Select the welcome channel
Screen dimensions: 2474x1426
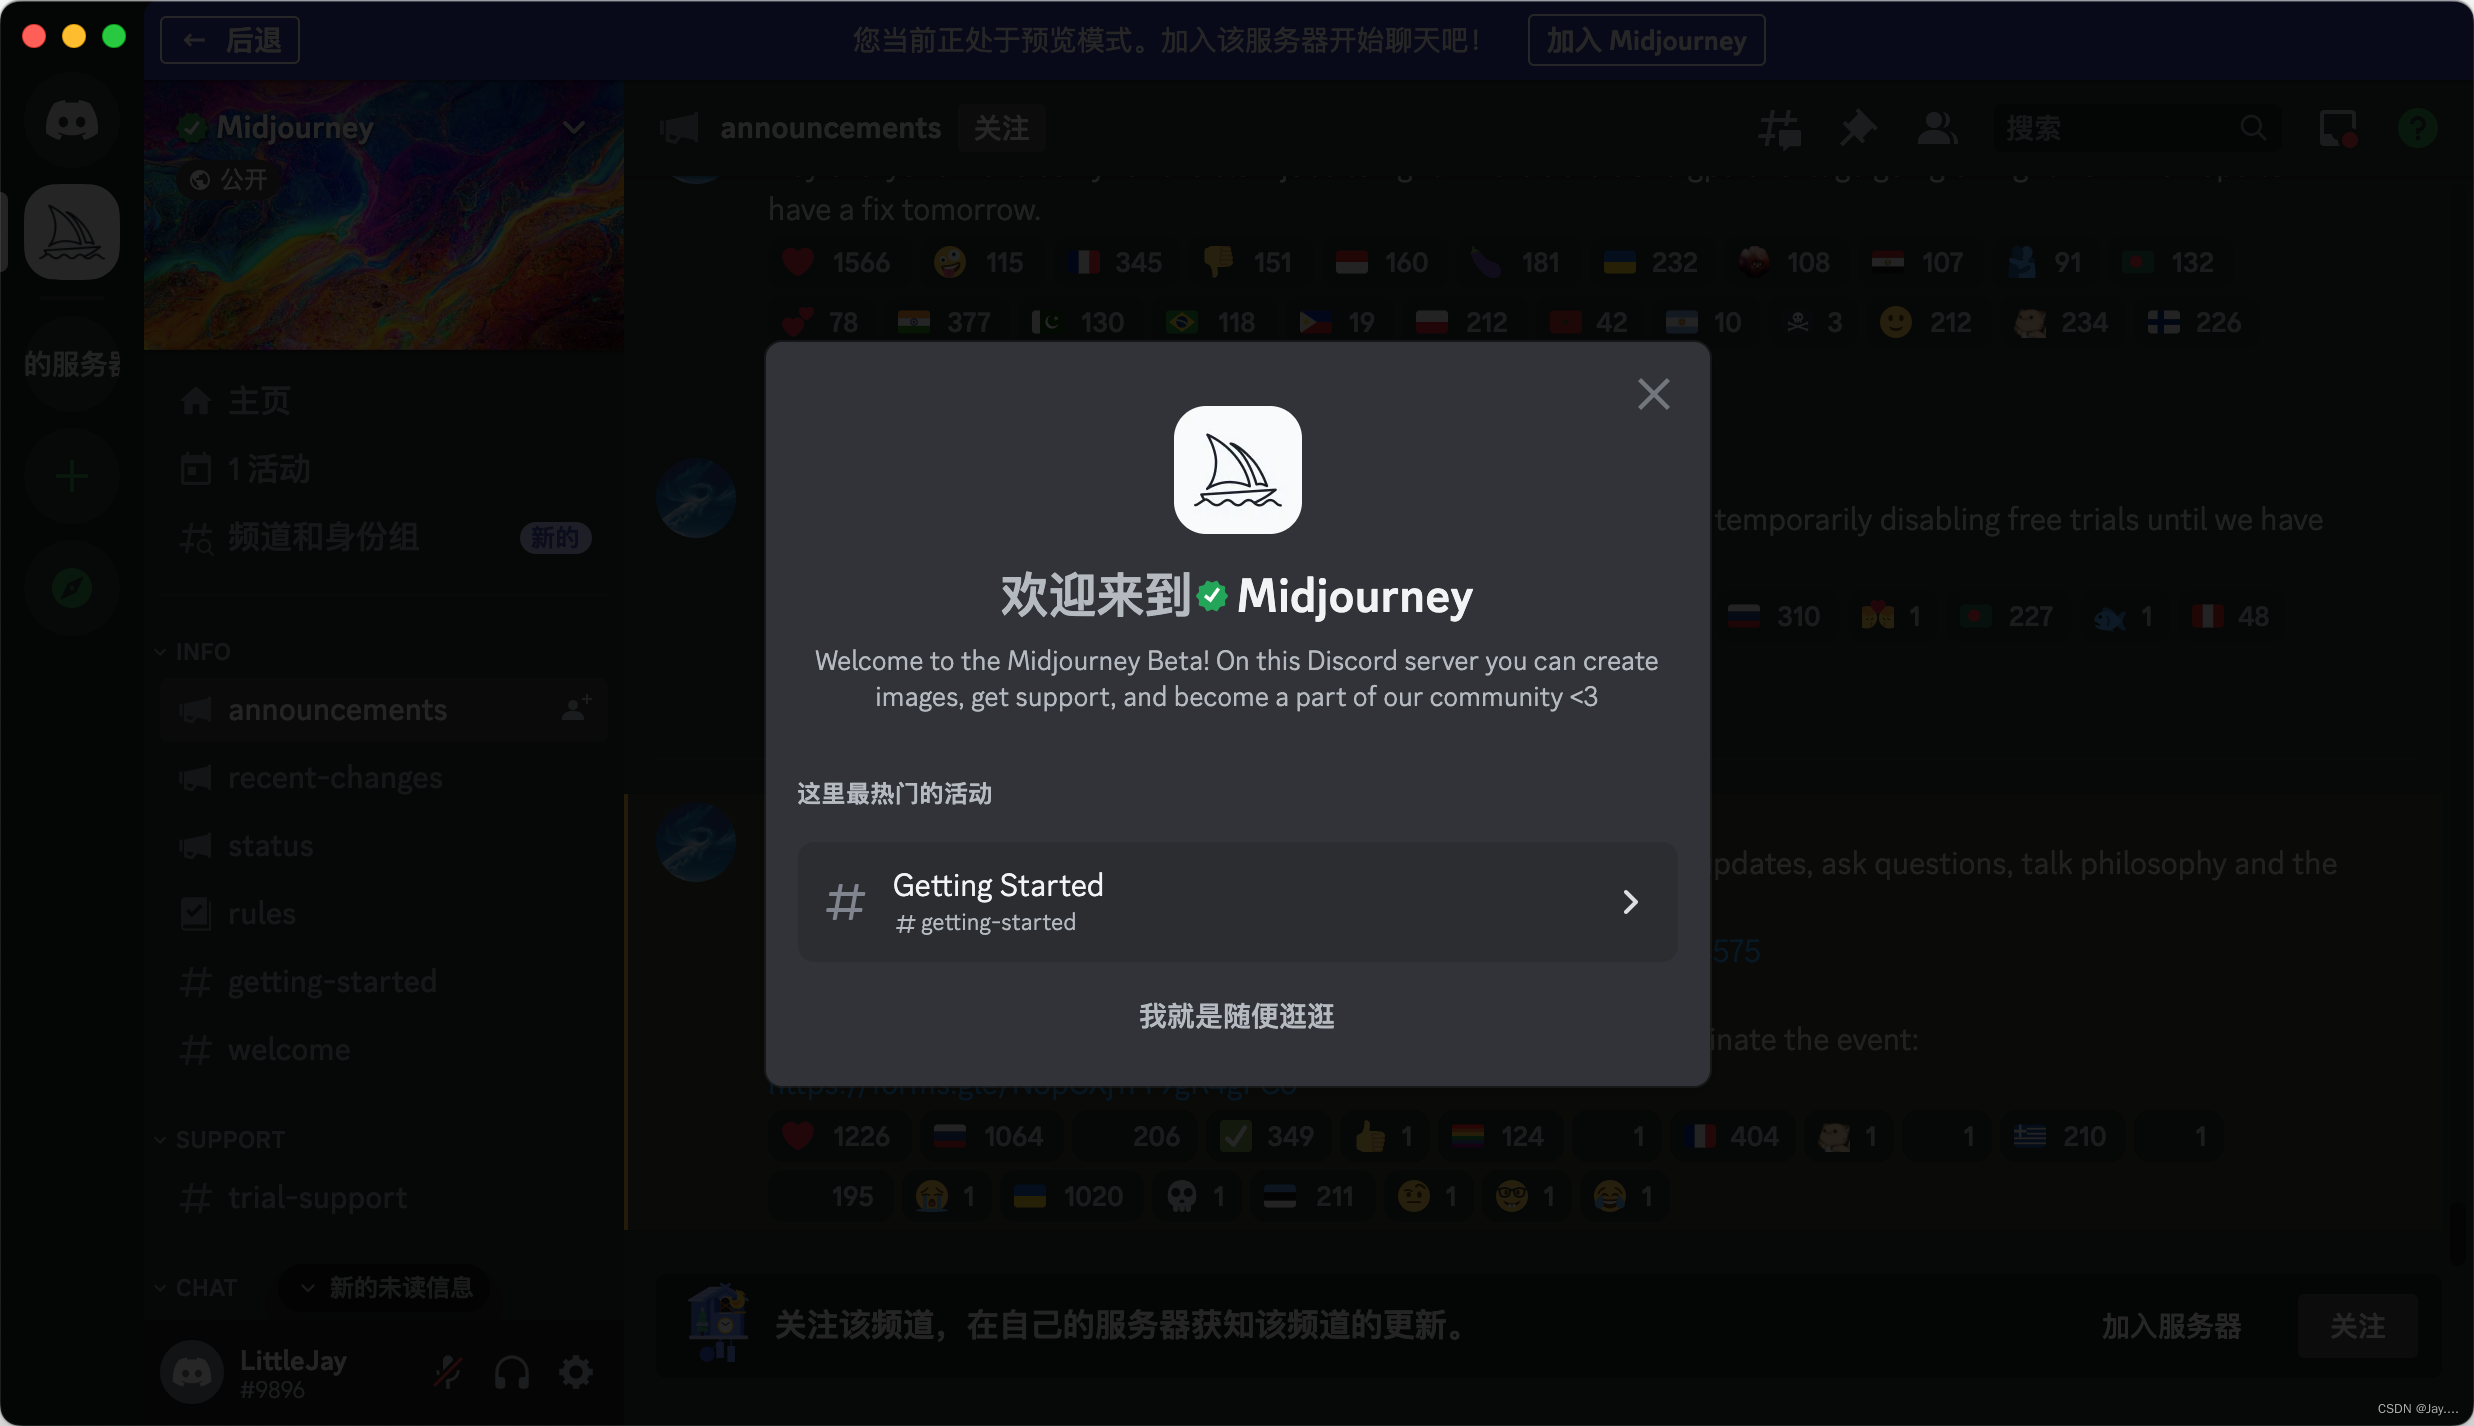384,1050
